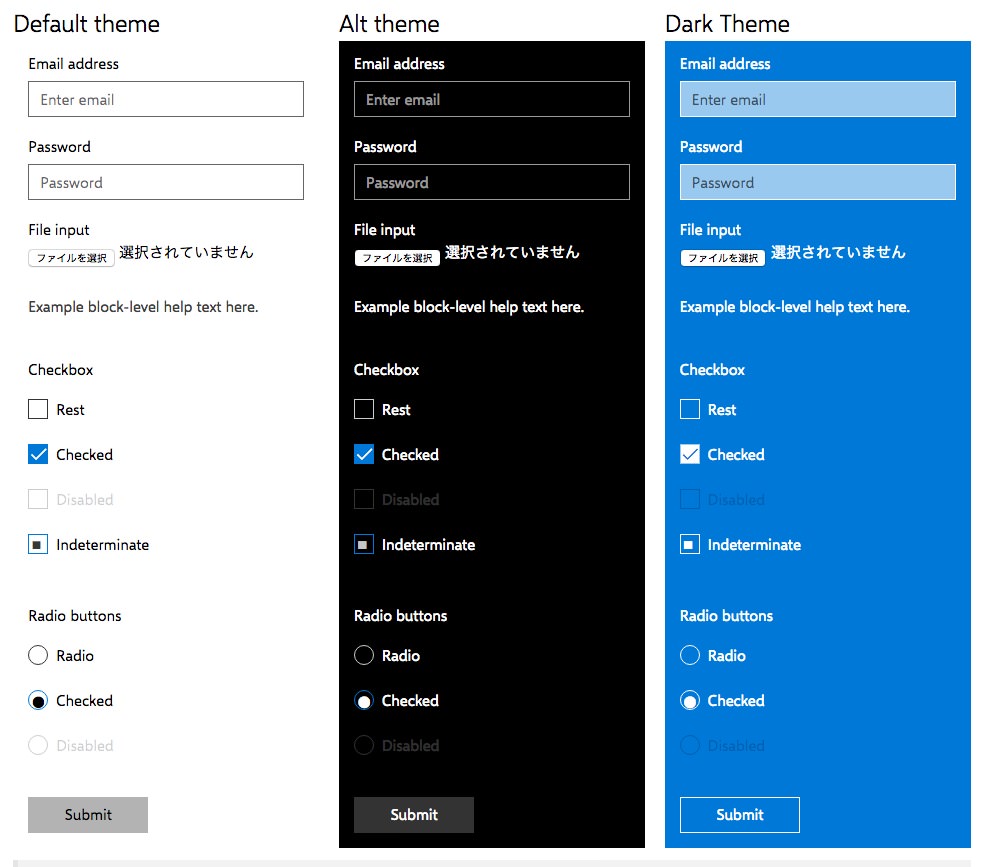Select the Checked radio button in Alt theme
996x867 pixels.
coord(364,701)
